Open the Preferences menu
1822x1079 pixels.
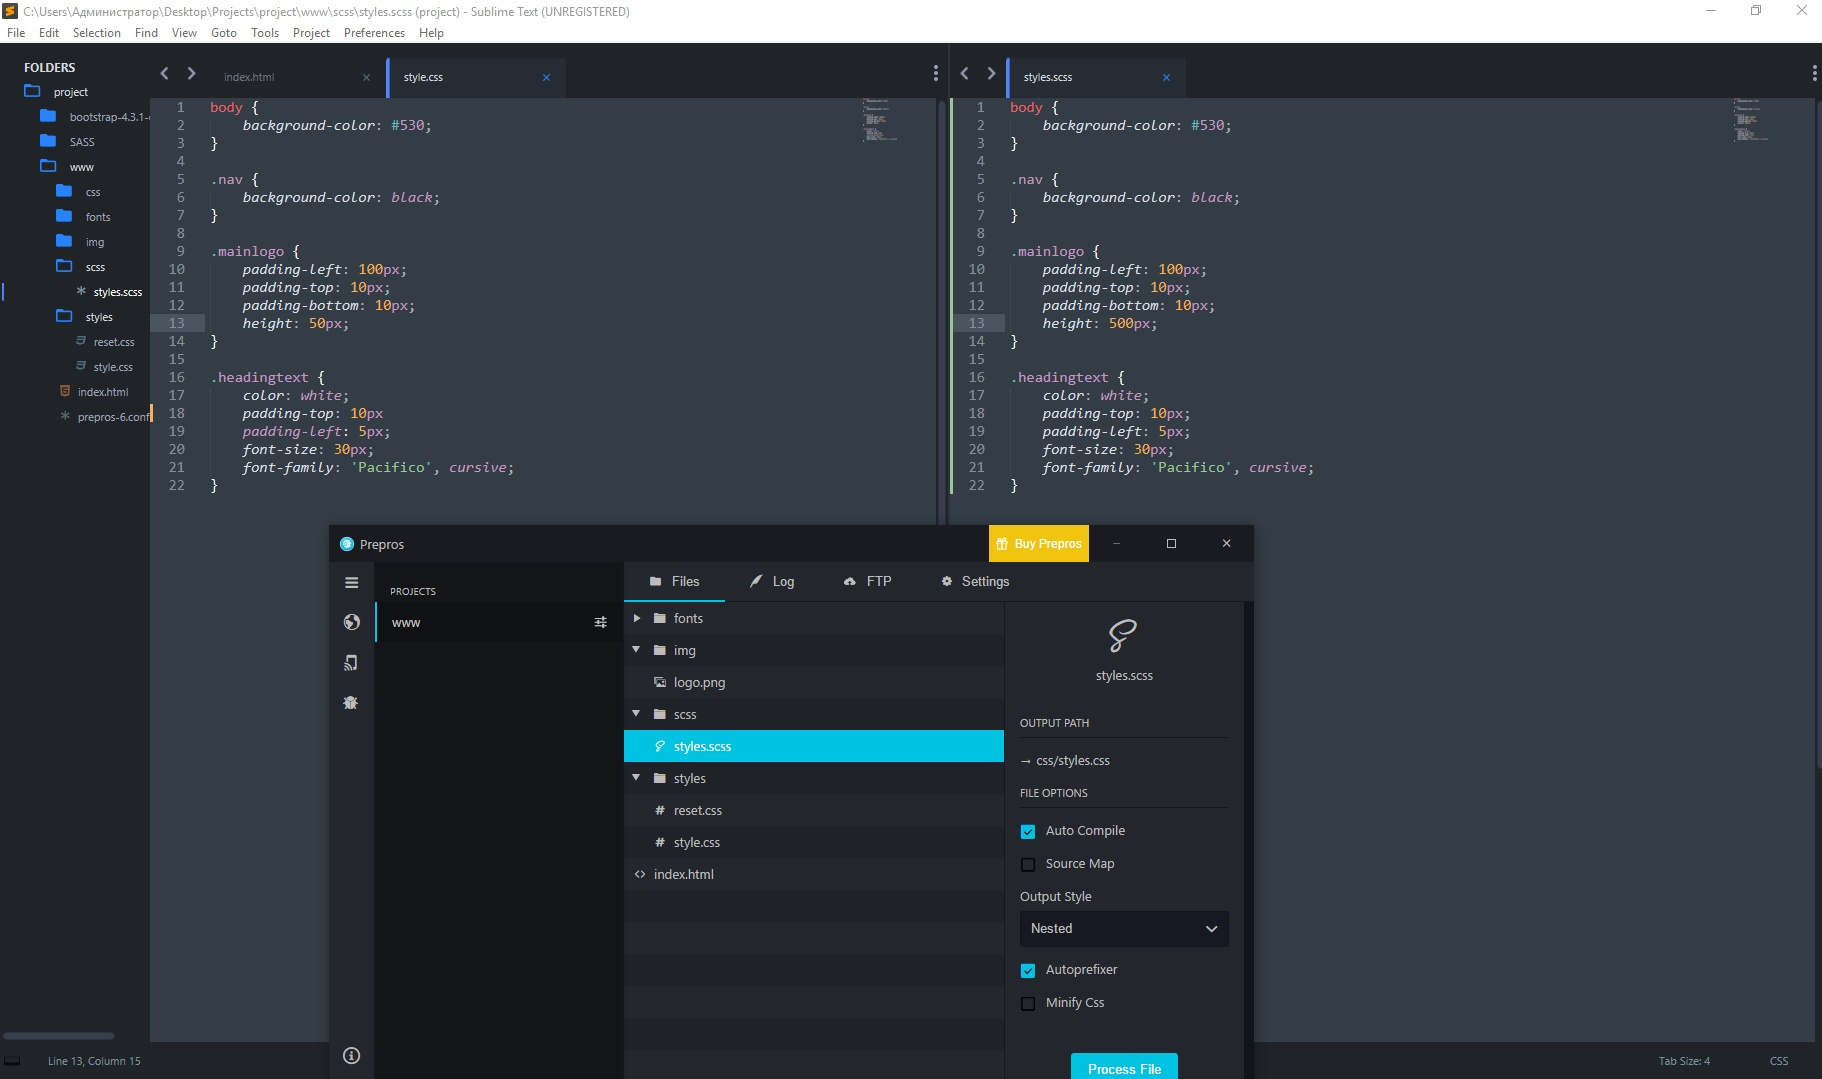(374, 33)
